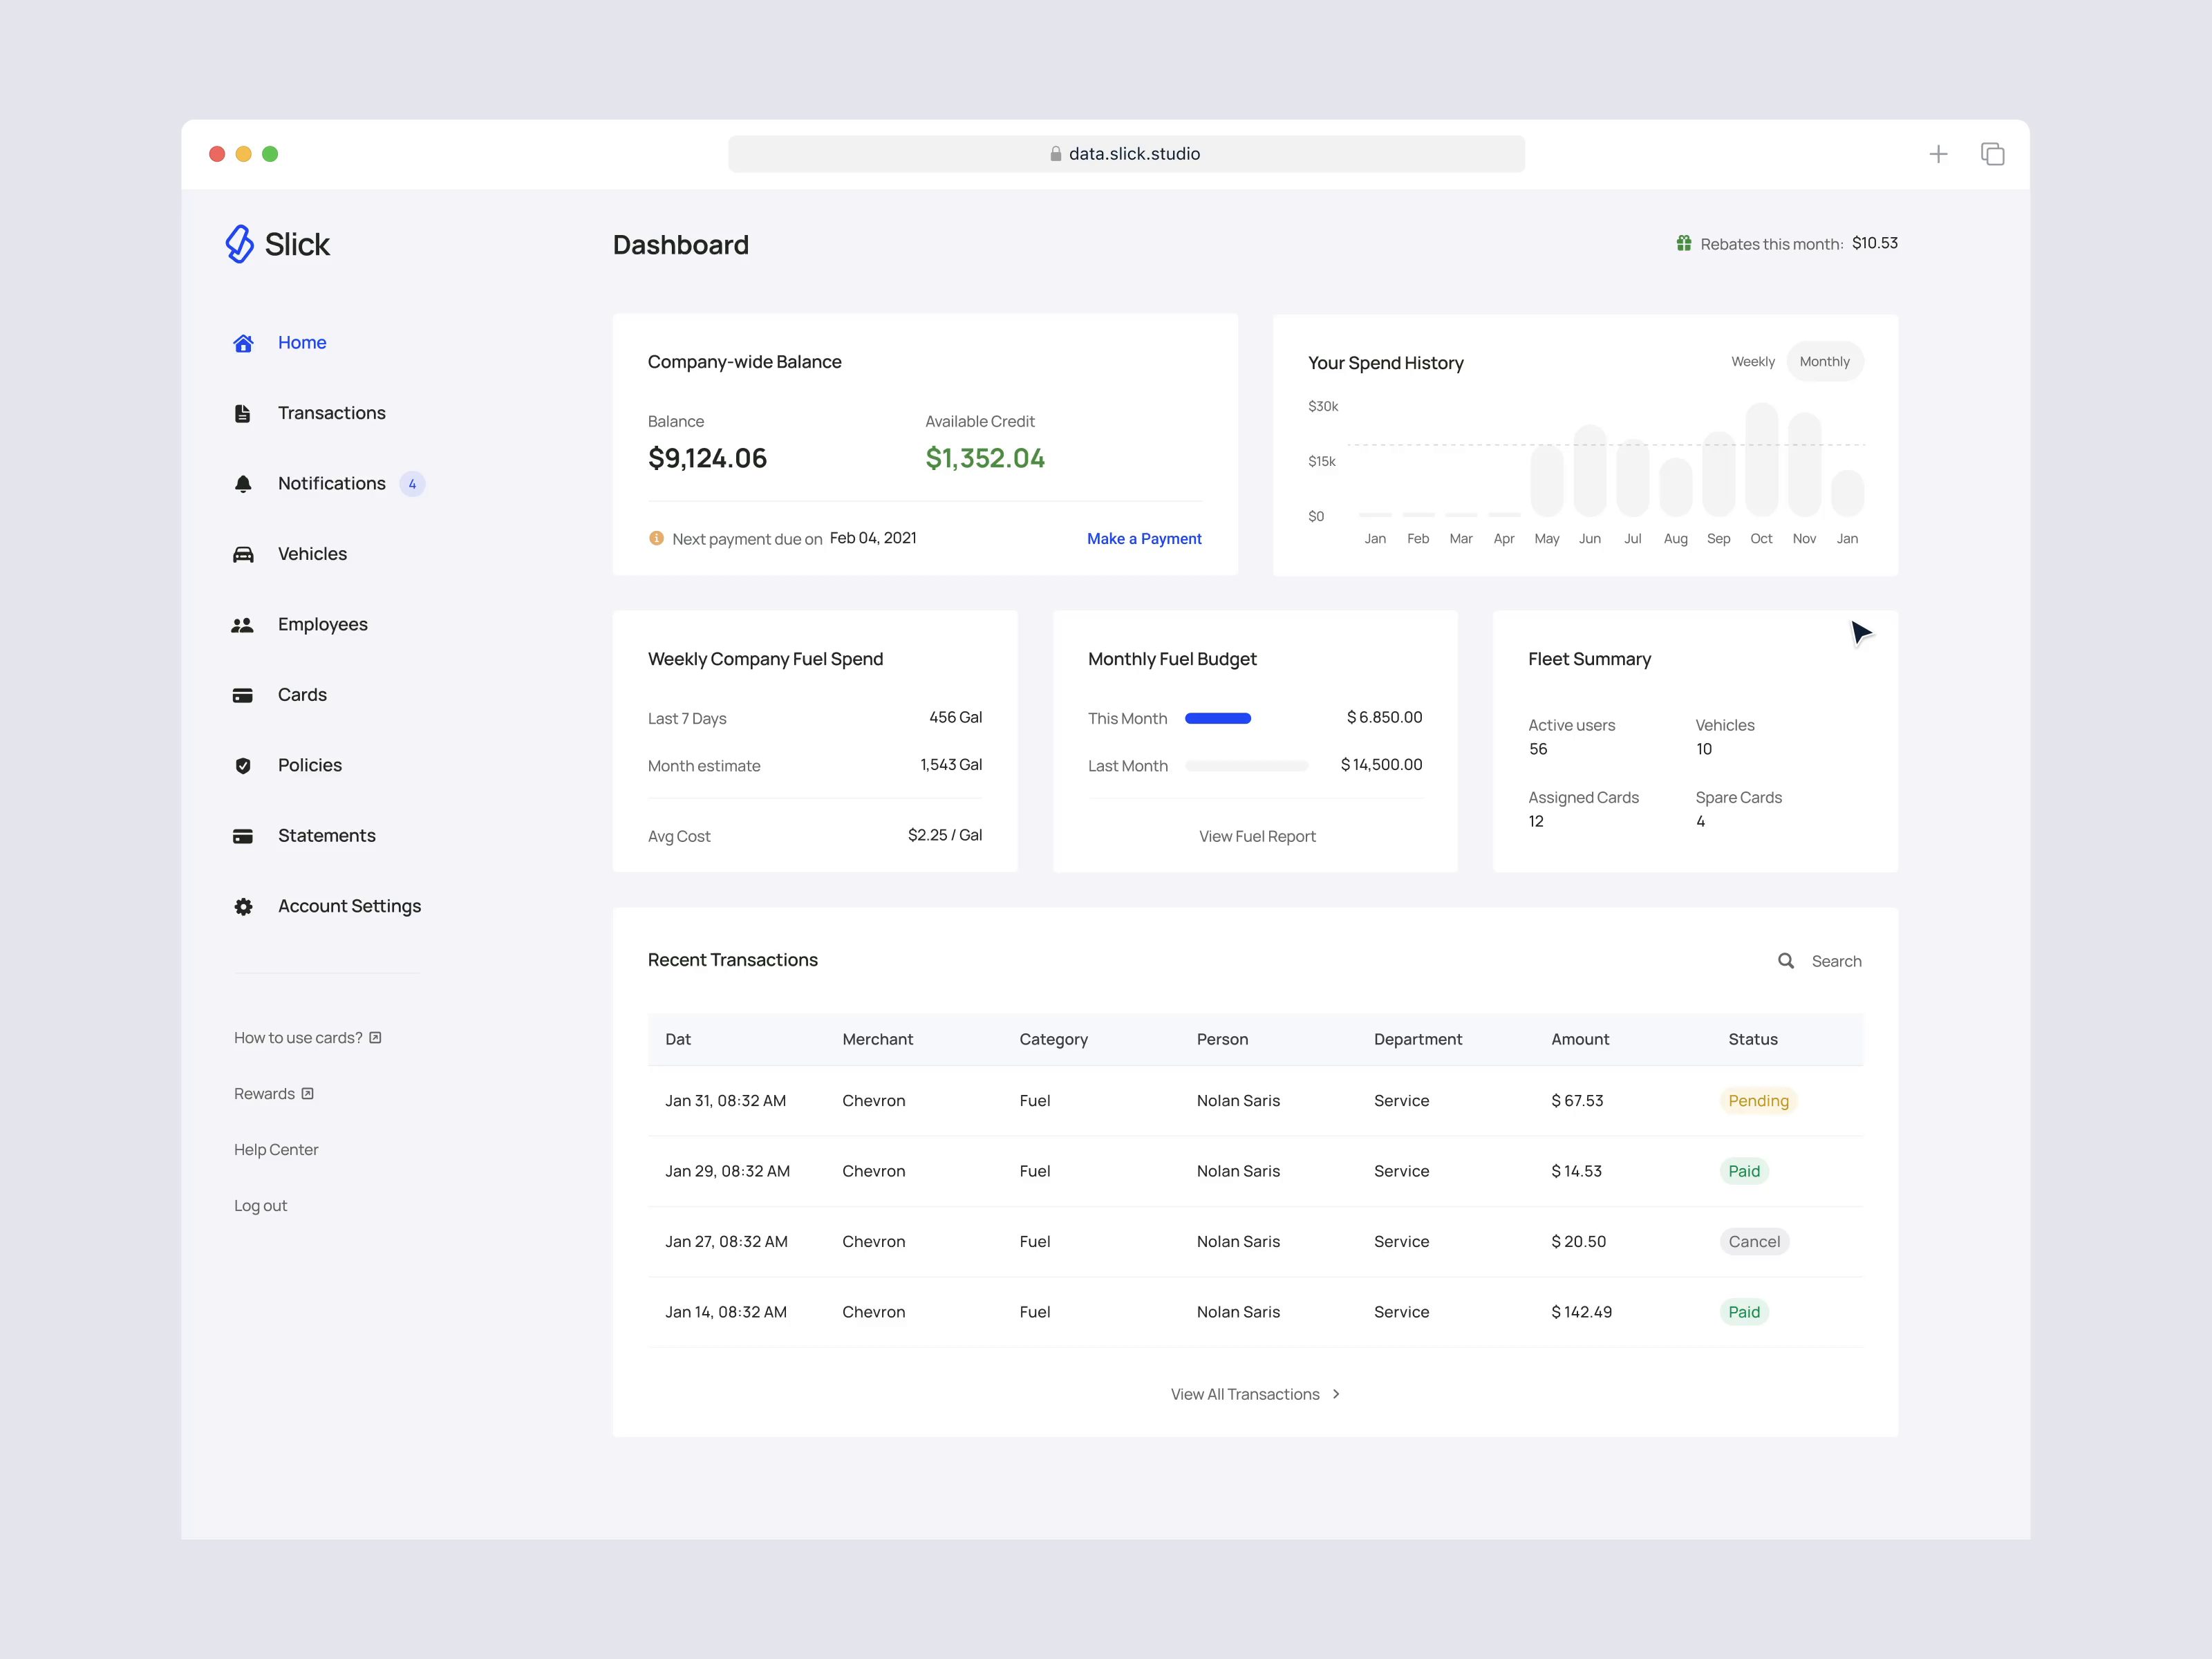Click the Statements icon in sidebar
The image size is (2212, 1659).
click(243, 835)
